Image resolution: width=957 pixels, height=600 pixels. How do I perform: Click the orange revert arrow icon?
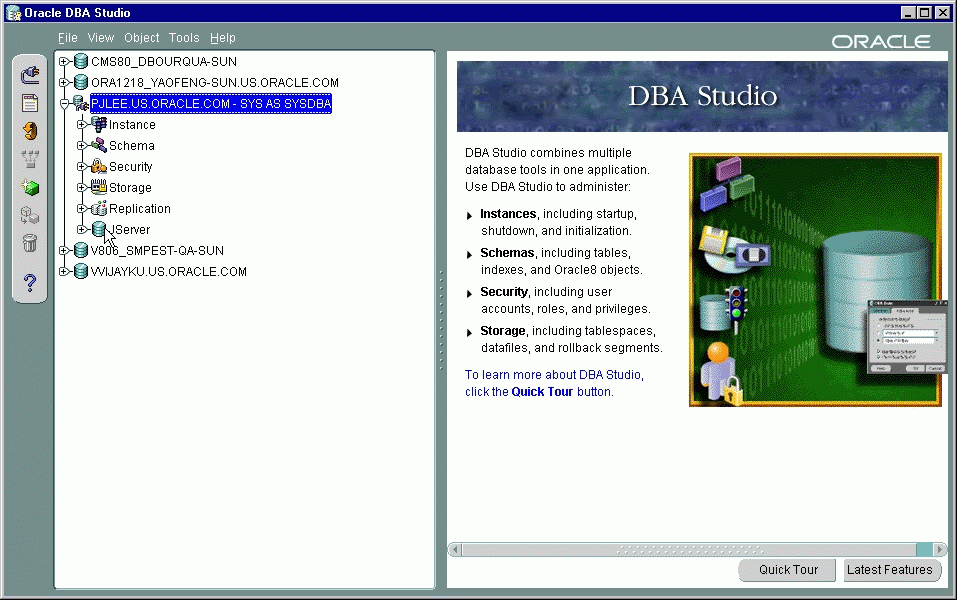(29, 130)
